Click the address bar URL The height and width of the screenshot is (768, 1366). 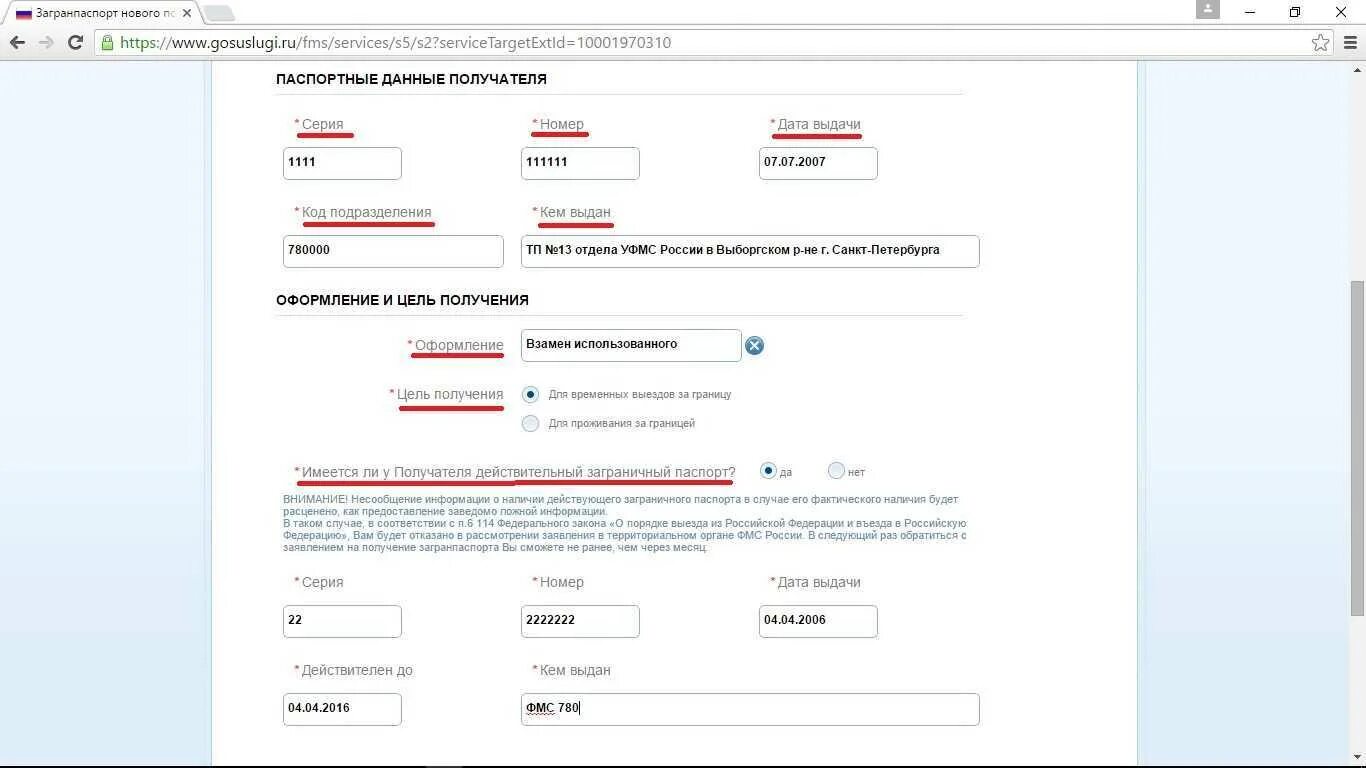pos(395,43)
